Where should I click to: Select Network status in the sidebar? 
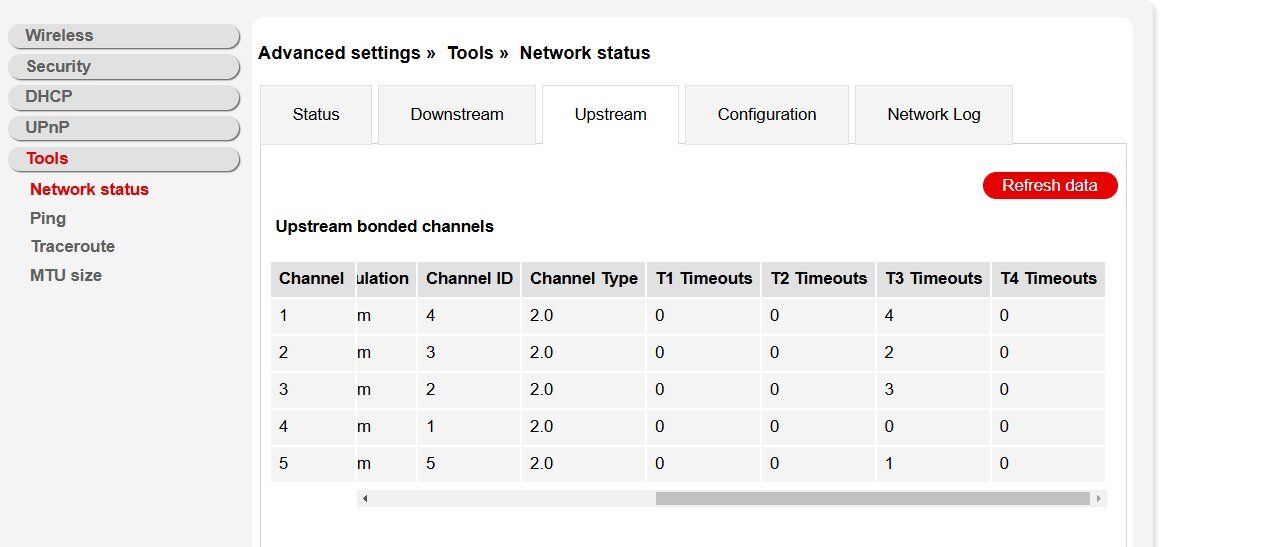[89, 189]
